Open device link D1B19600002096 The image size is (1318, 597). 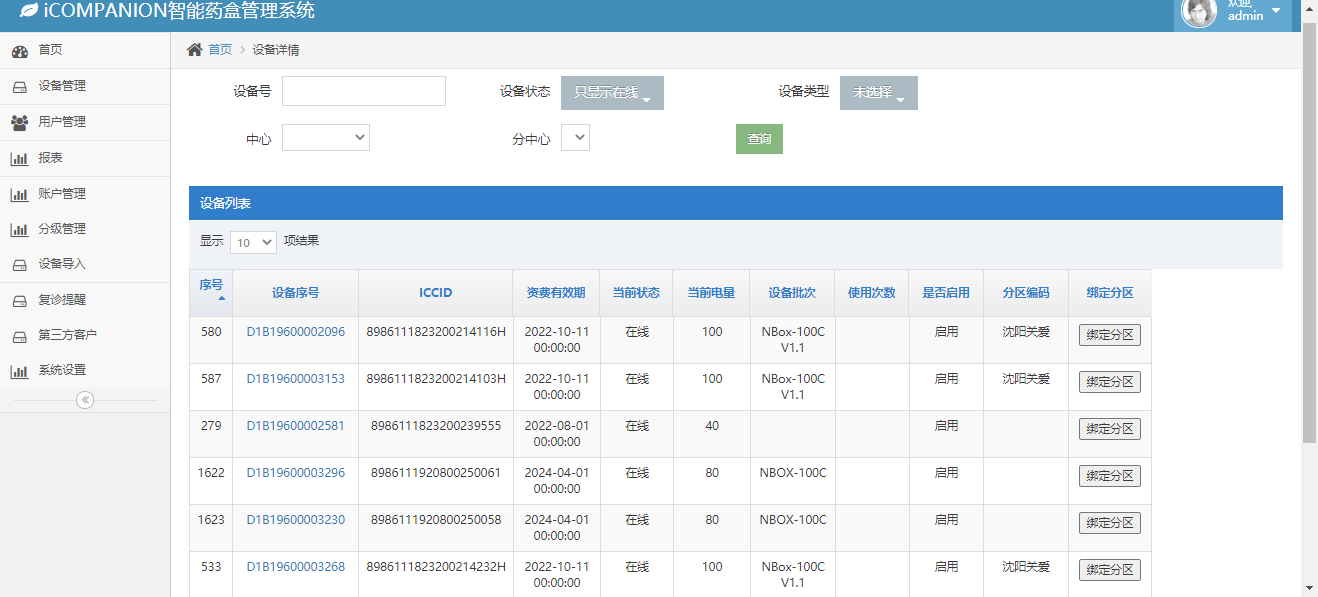coord(295,332)
